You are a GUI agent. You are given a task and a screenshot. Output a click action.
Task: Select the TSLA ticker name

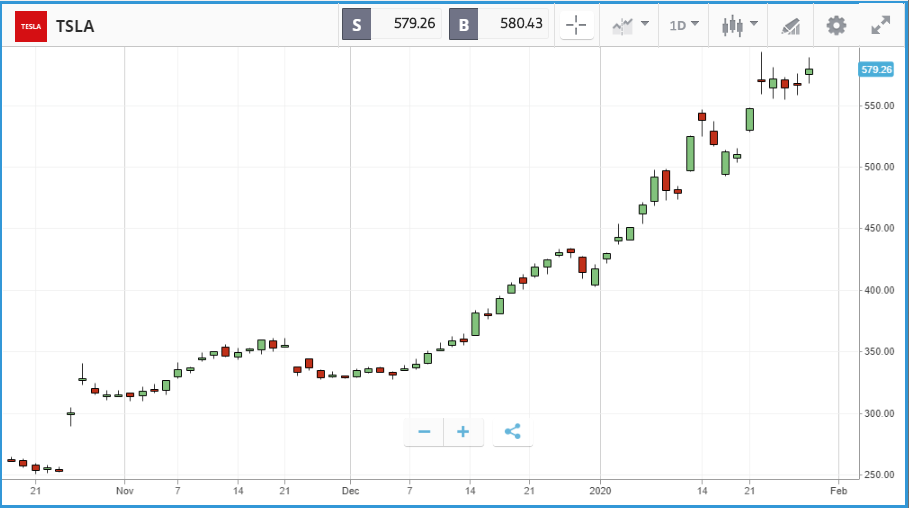pos(75,26)
